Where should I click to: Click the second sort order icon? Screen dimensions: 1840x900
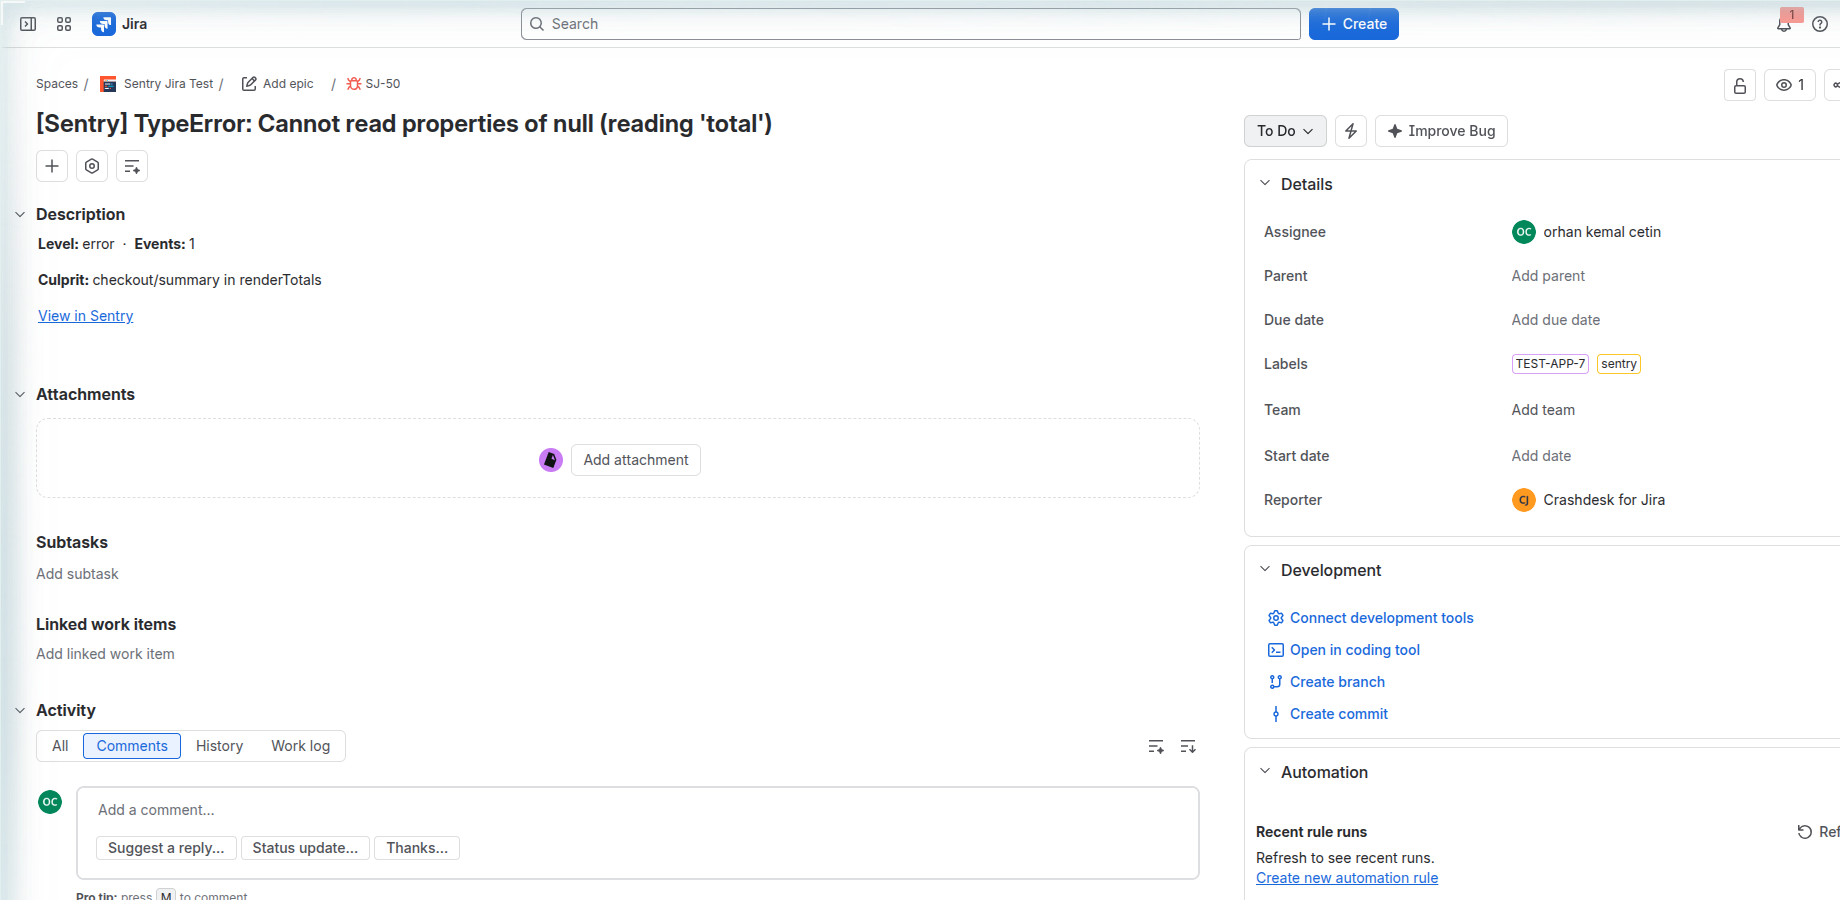(x=1188, y=747)
